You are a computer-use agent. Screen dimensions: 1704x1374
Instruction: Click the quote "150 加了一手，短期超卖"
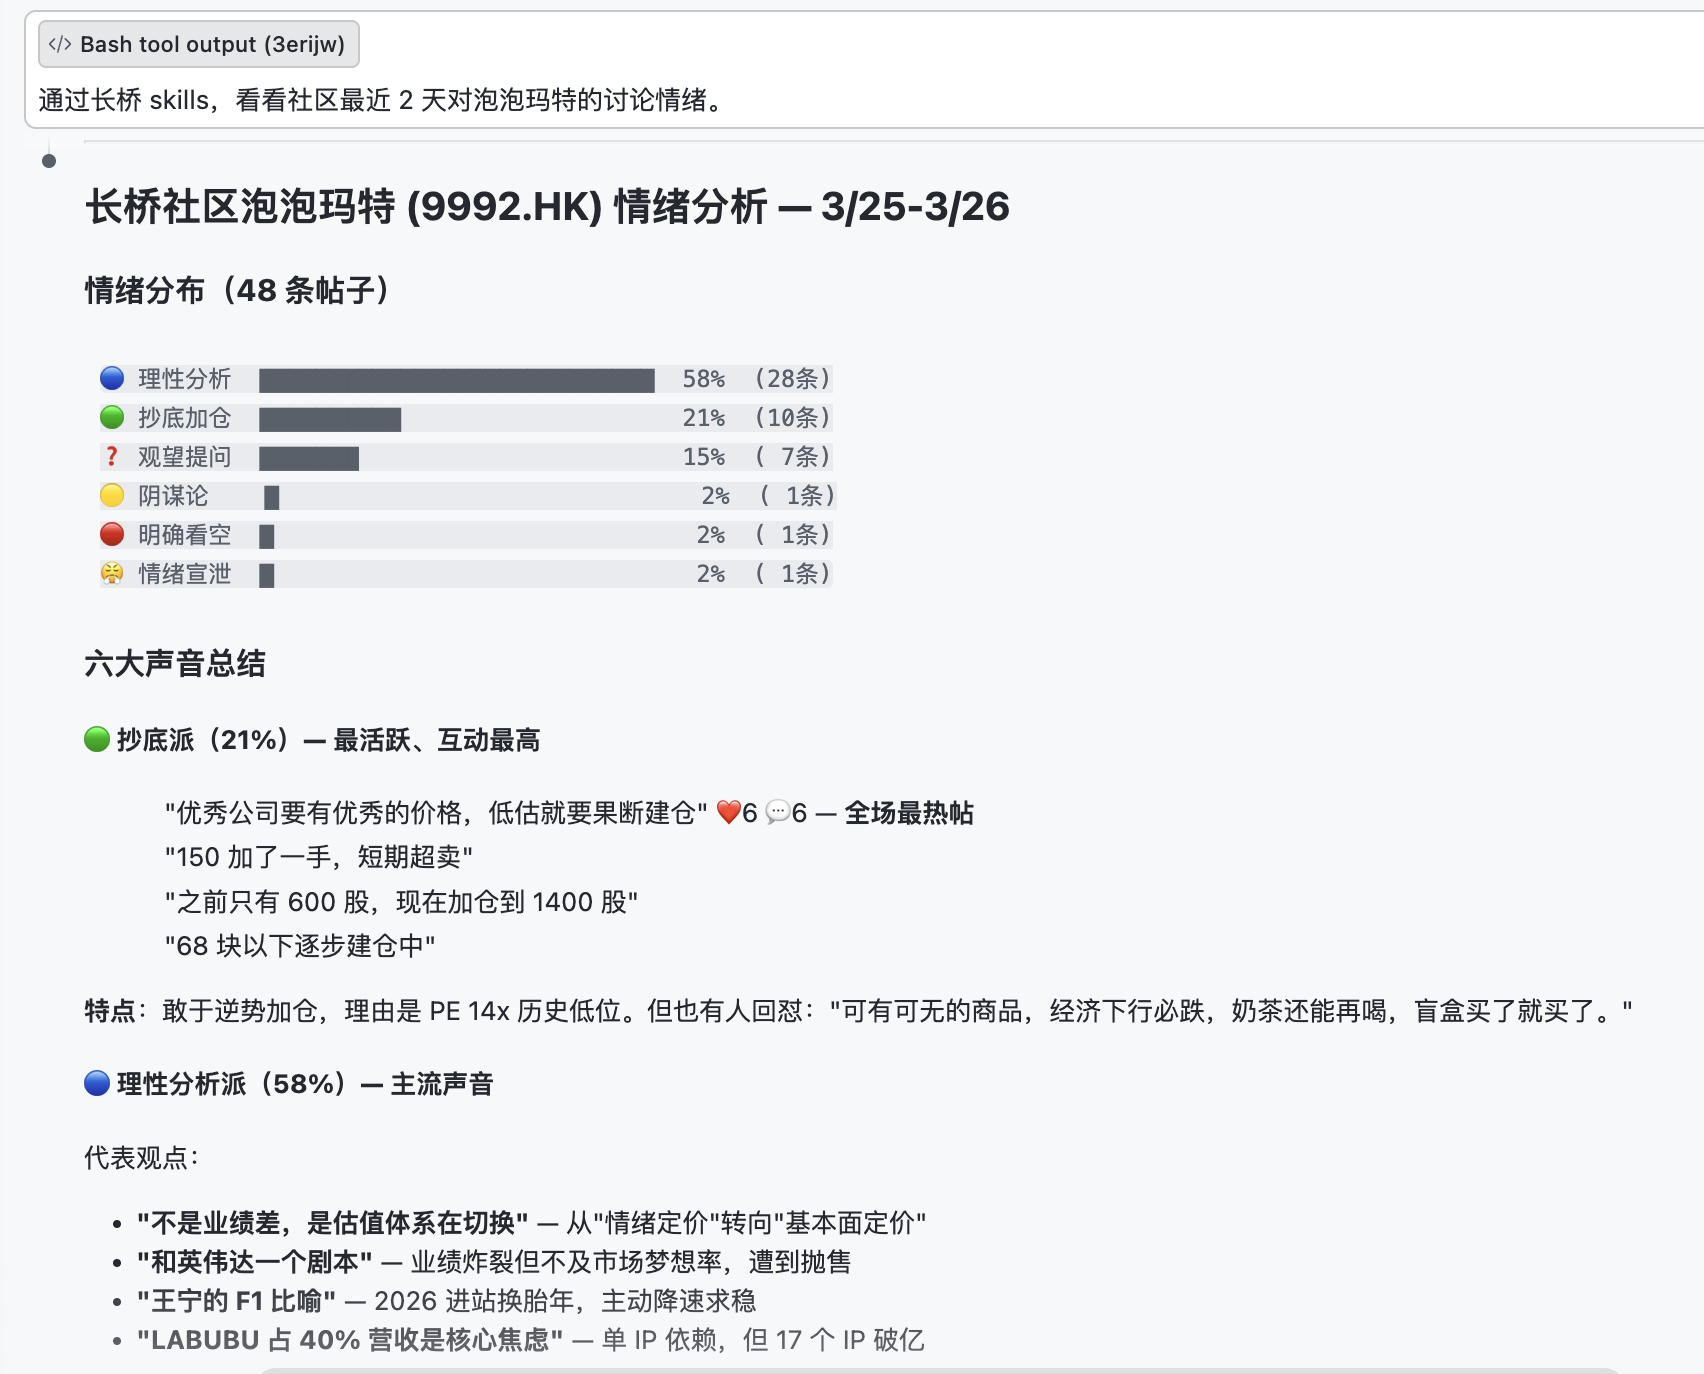pos(319,857)
